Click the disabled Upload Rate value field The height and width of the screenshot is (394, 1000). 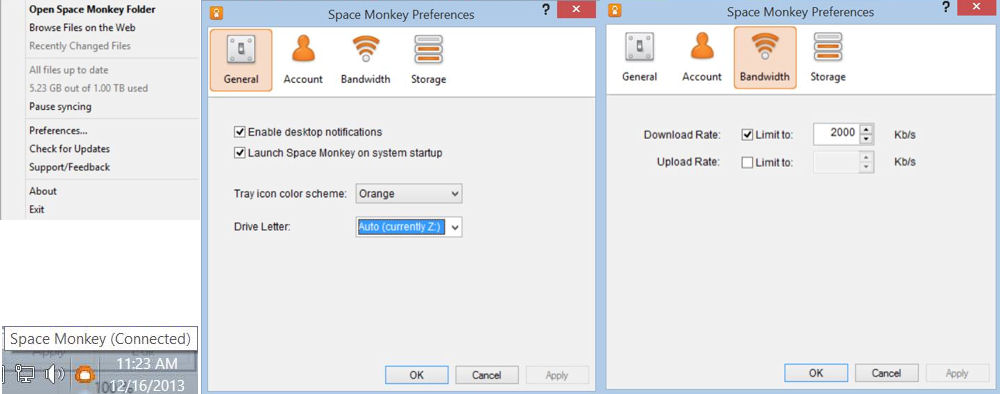[x=837, y=162]
